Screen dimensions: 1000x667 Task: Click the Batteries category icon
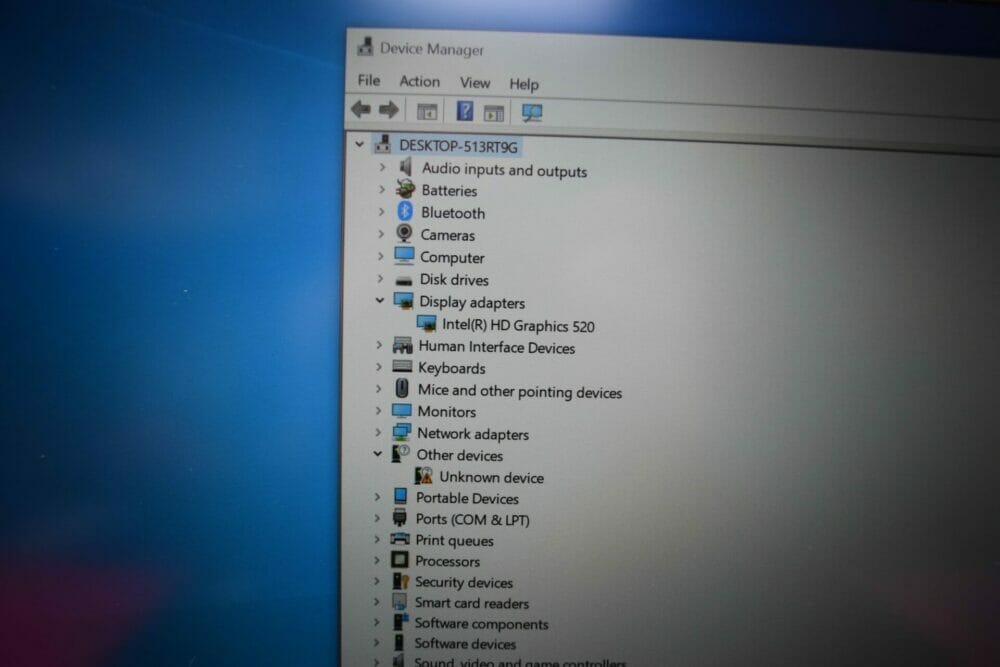[x=406, y=189]
